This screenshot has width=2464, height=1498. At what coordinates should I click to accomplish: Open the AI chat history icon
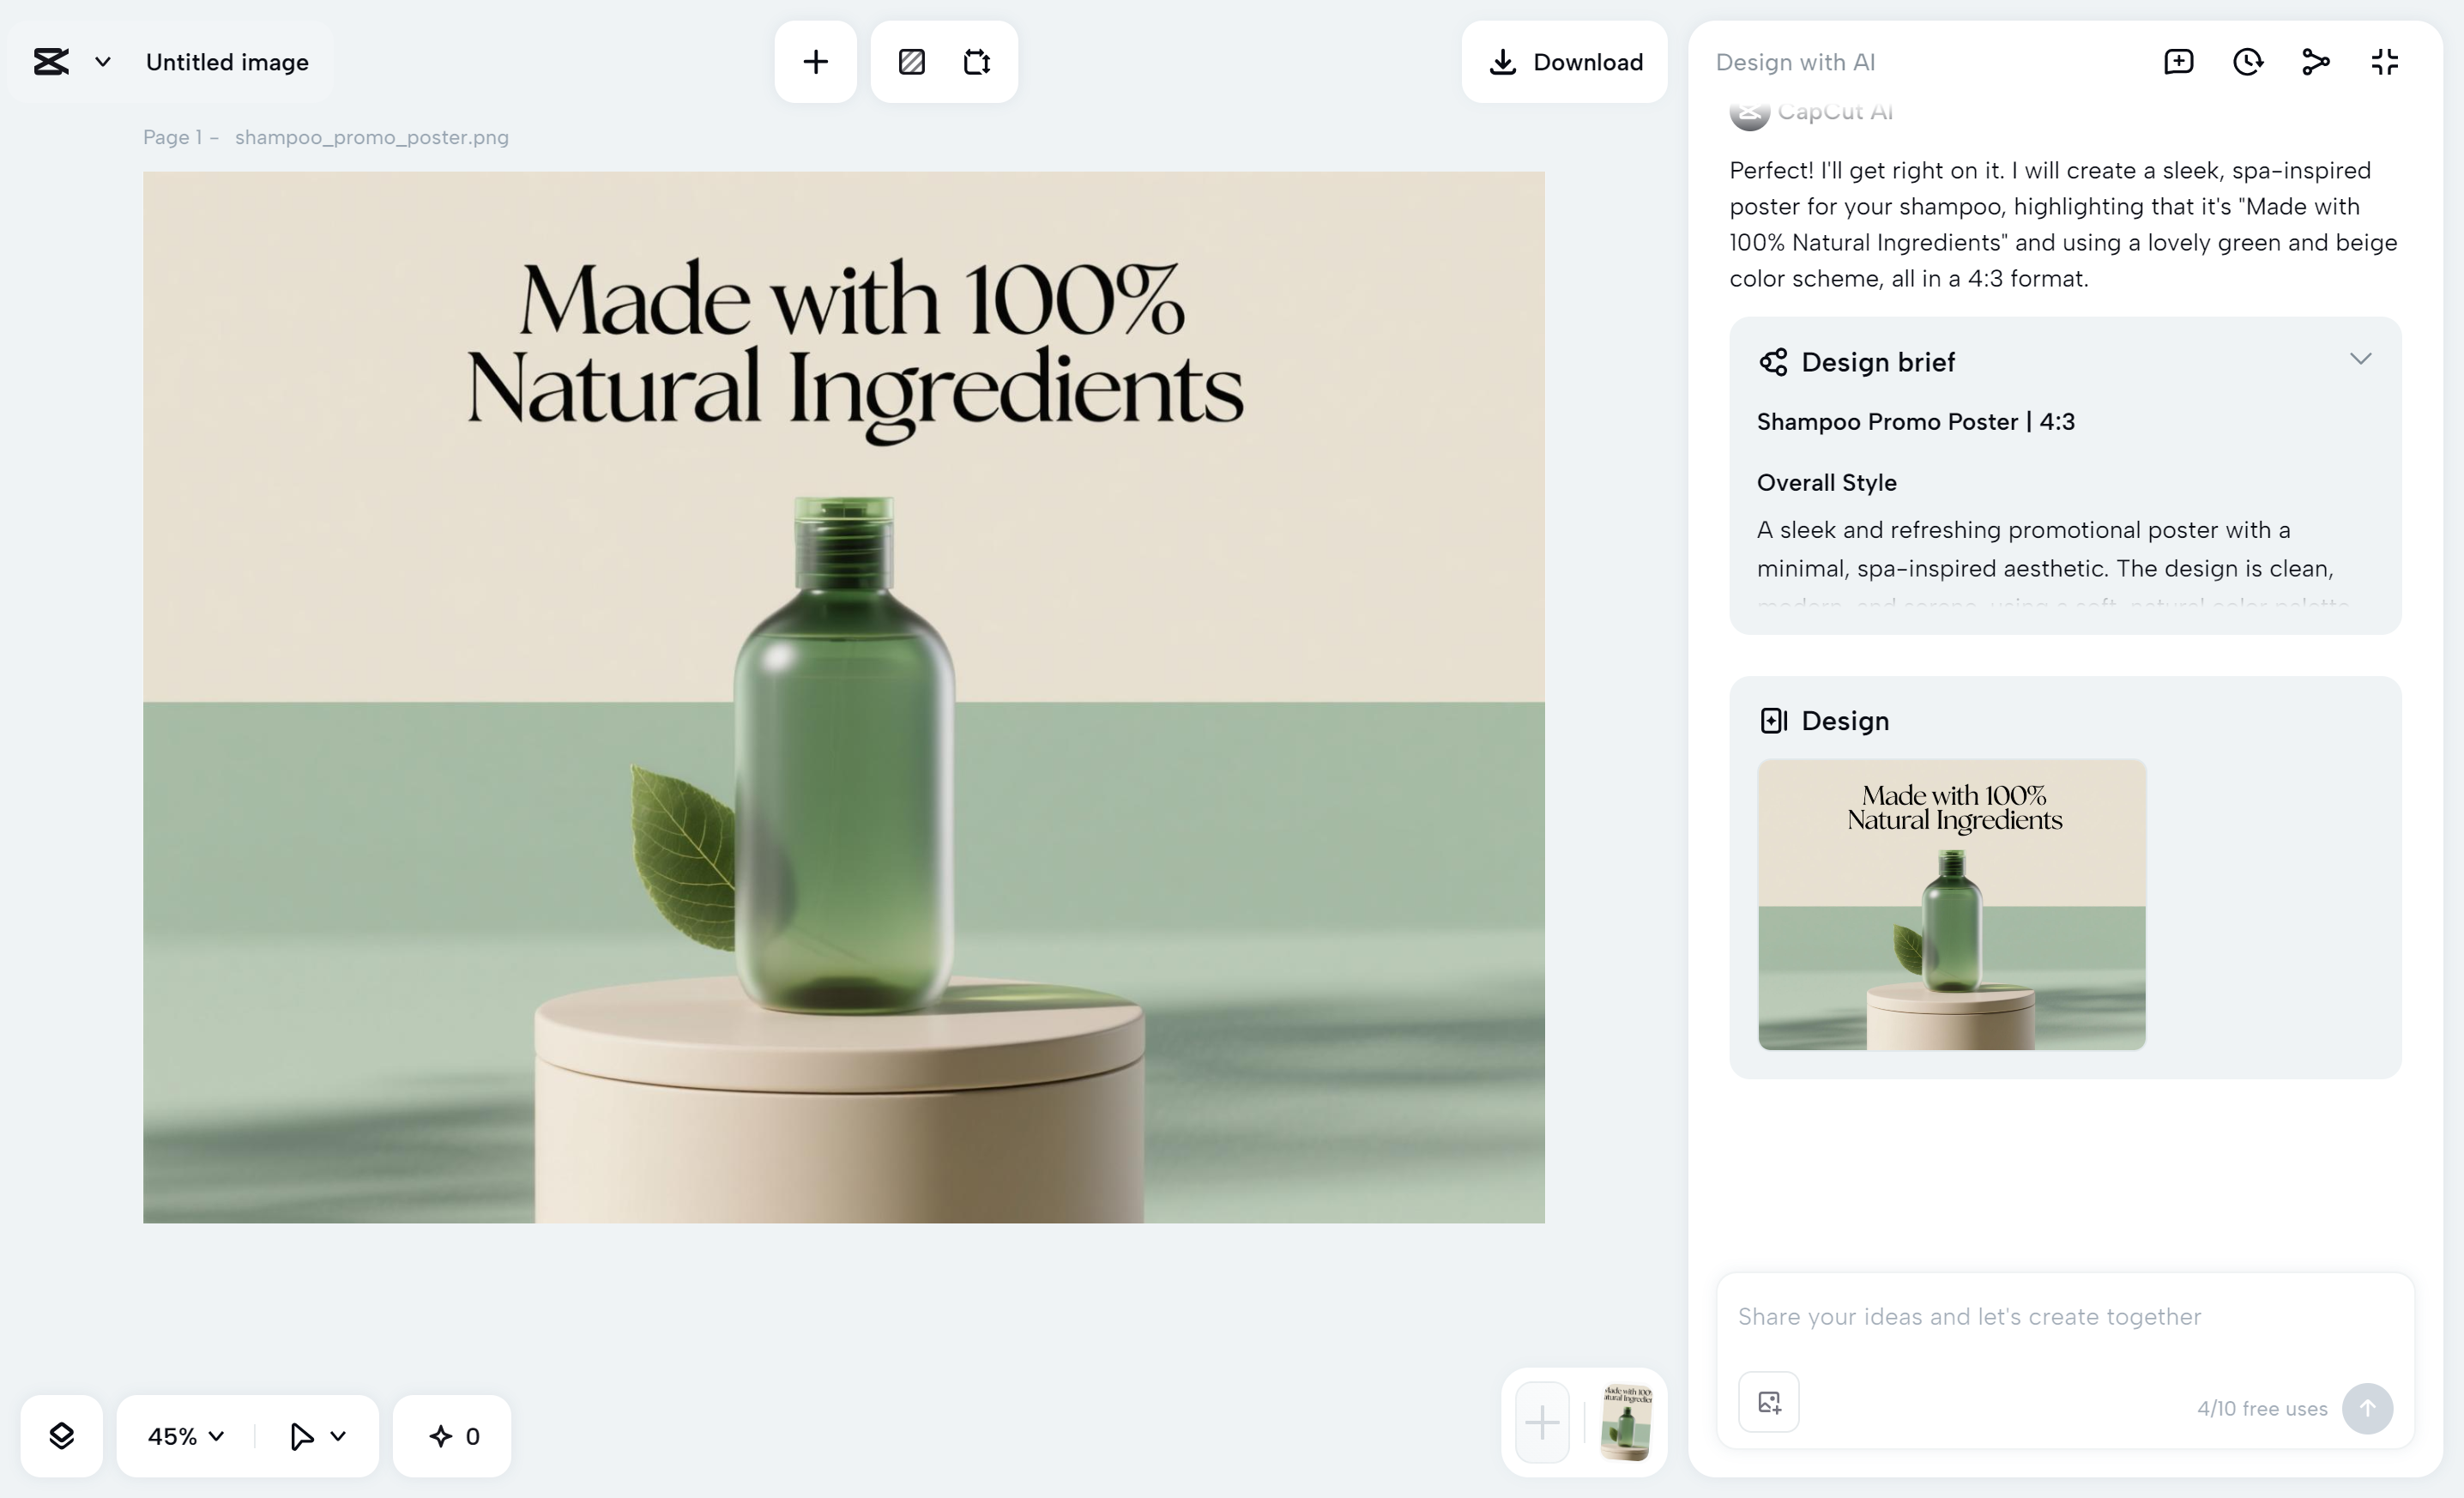click(x=2247, y=62)
